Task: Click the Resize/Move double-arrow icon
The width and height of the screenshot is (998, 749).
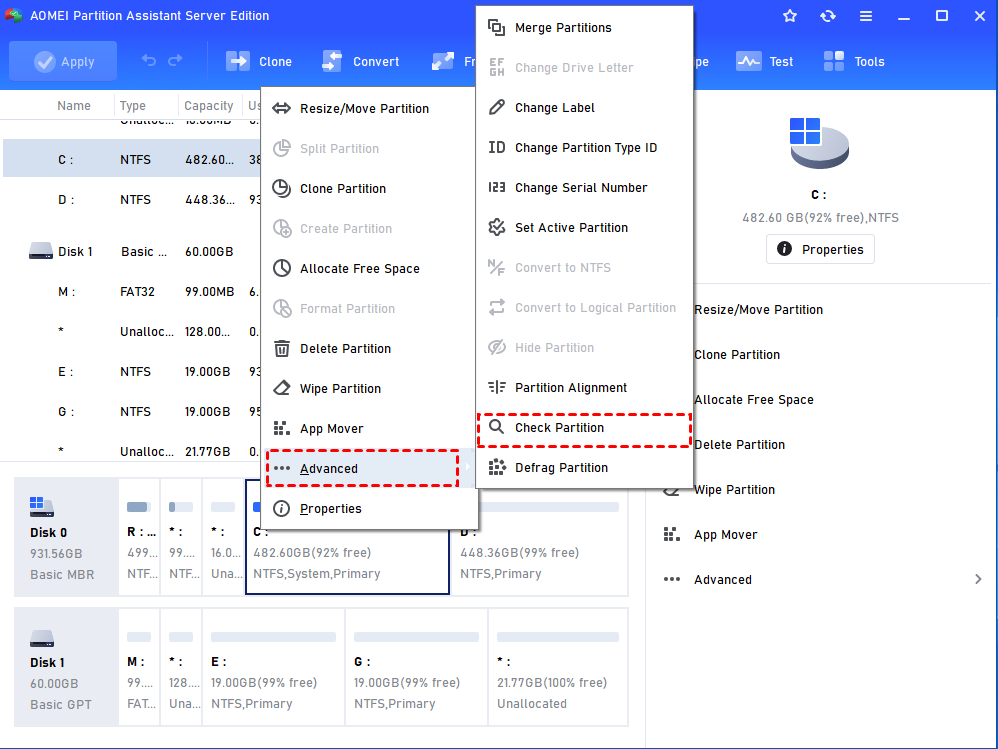Action: [x=281, y=108]
